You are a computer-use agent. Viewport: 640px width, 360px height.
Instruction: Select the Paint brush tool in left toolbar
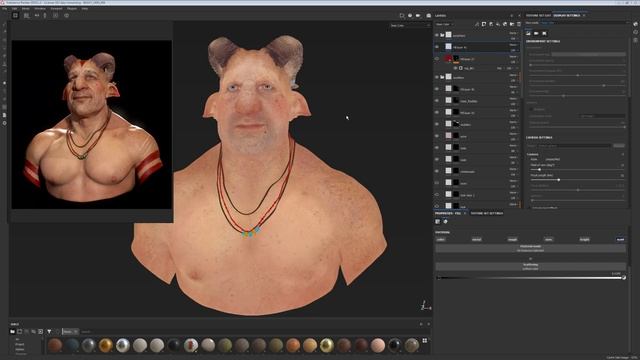pyautogui.click(x=4, y=24)
